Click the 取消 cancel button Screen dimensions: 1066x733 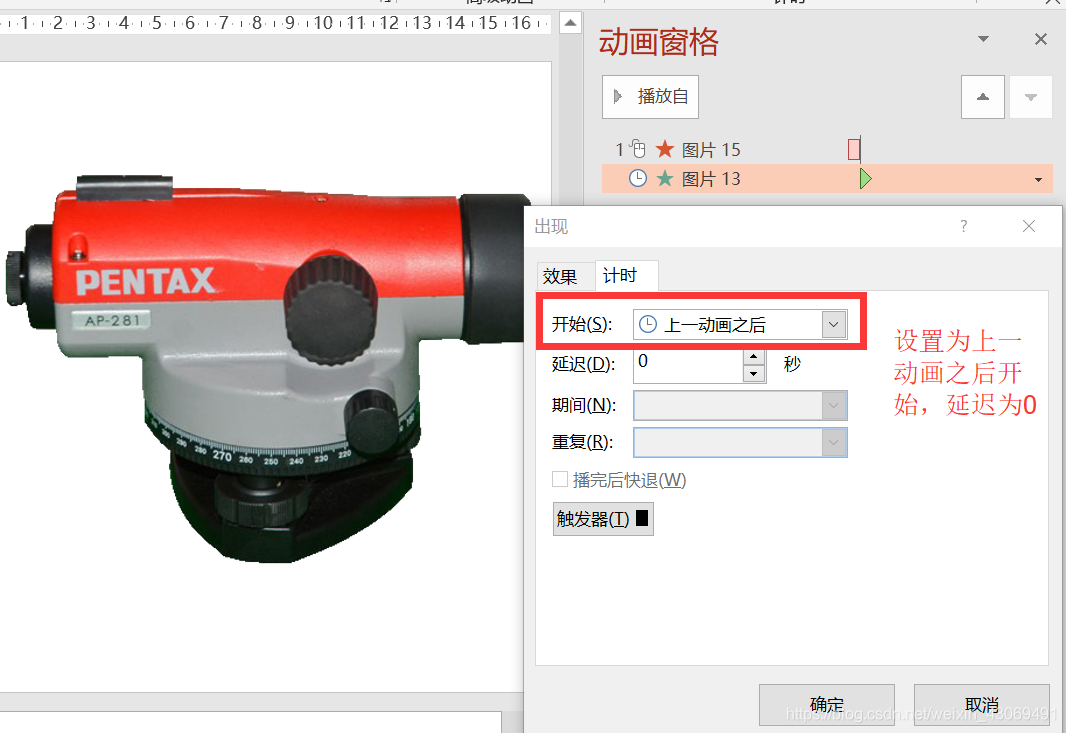pyautogui.click(x=982, y=705)
